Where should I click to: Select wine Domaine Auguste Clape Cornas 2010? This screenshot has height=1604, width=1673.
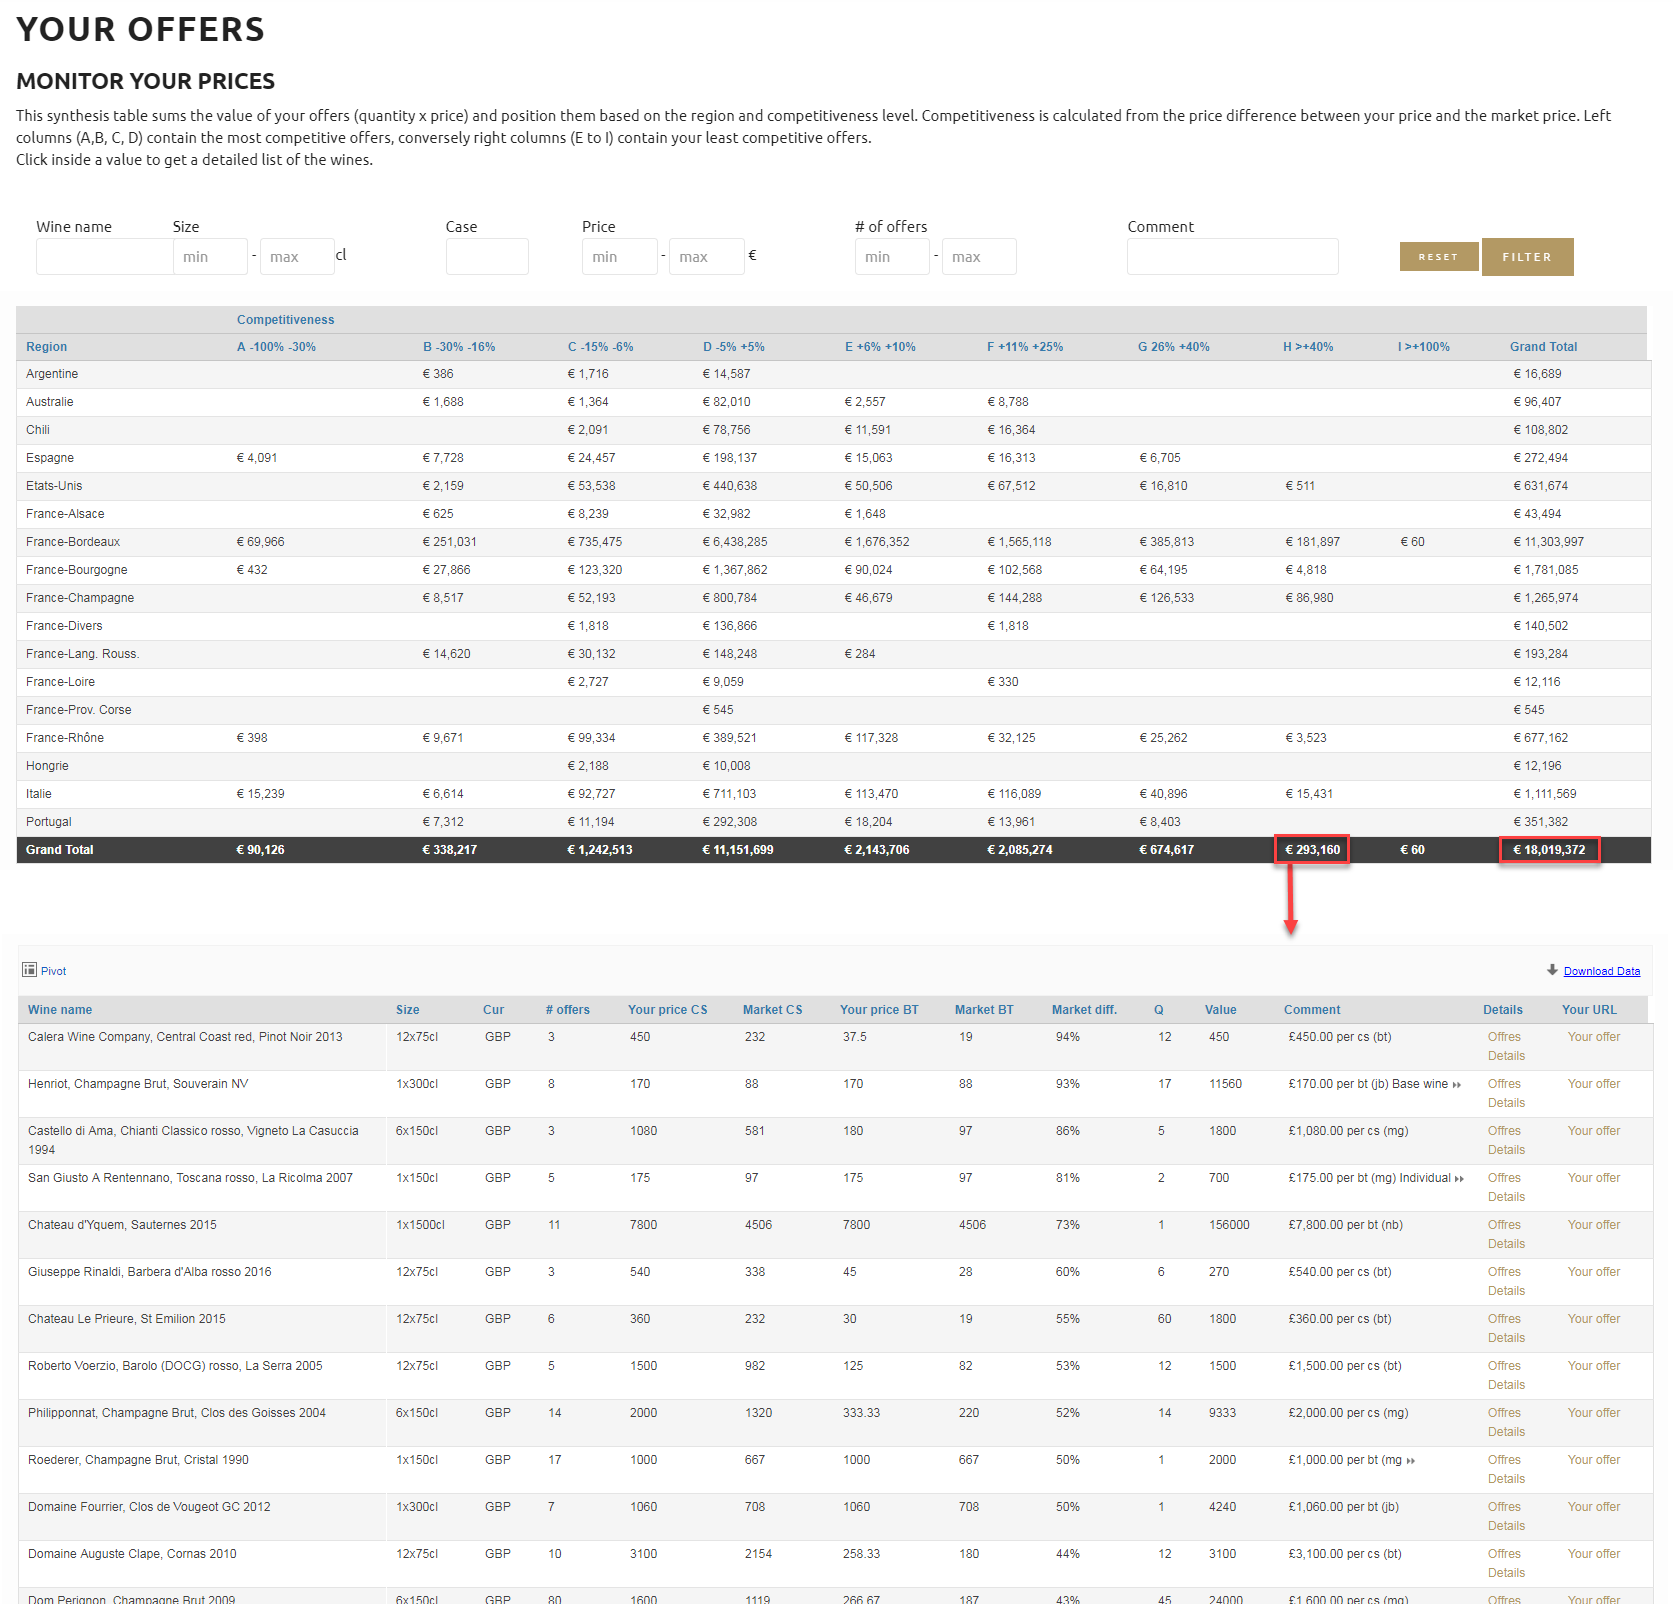(132, 1555)
